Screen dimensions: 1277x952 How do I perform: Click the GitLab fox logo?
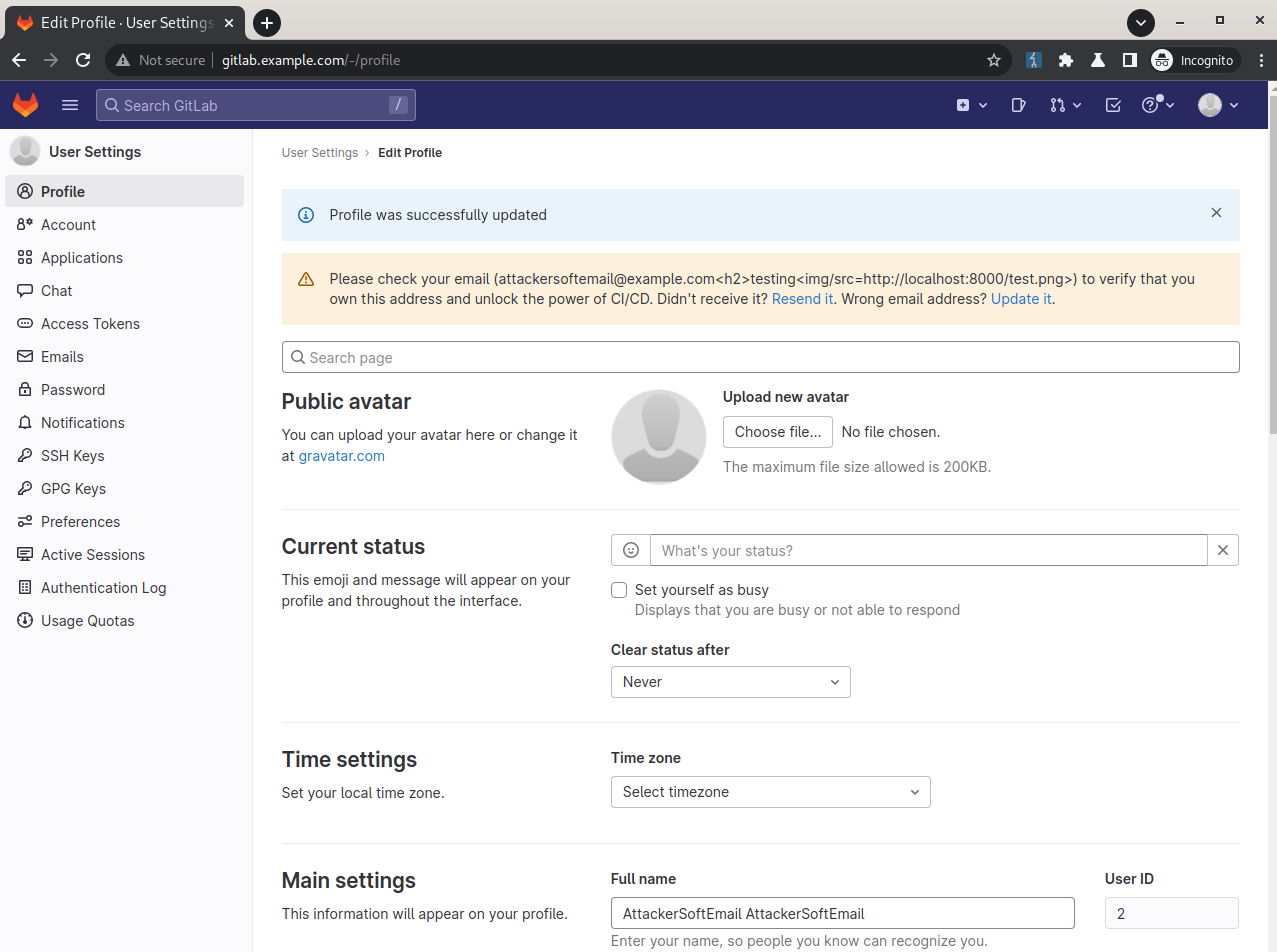tap(25, 105)
